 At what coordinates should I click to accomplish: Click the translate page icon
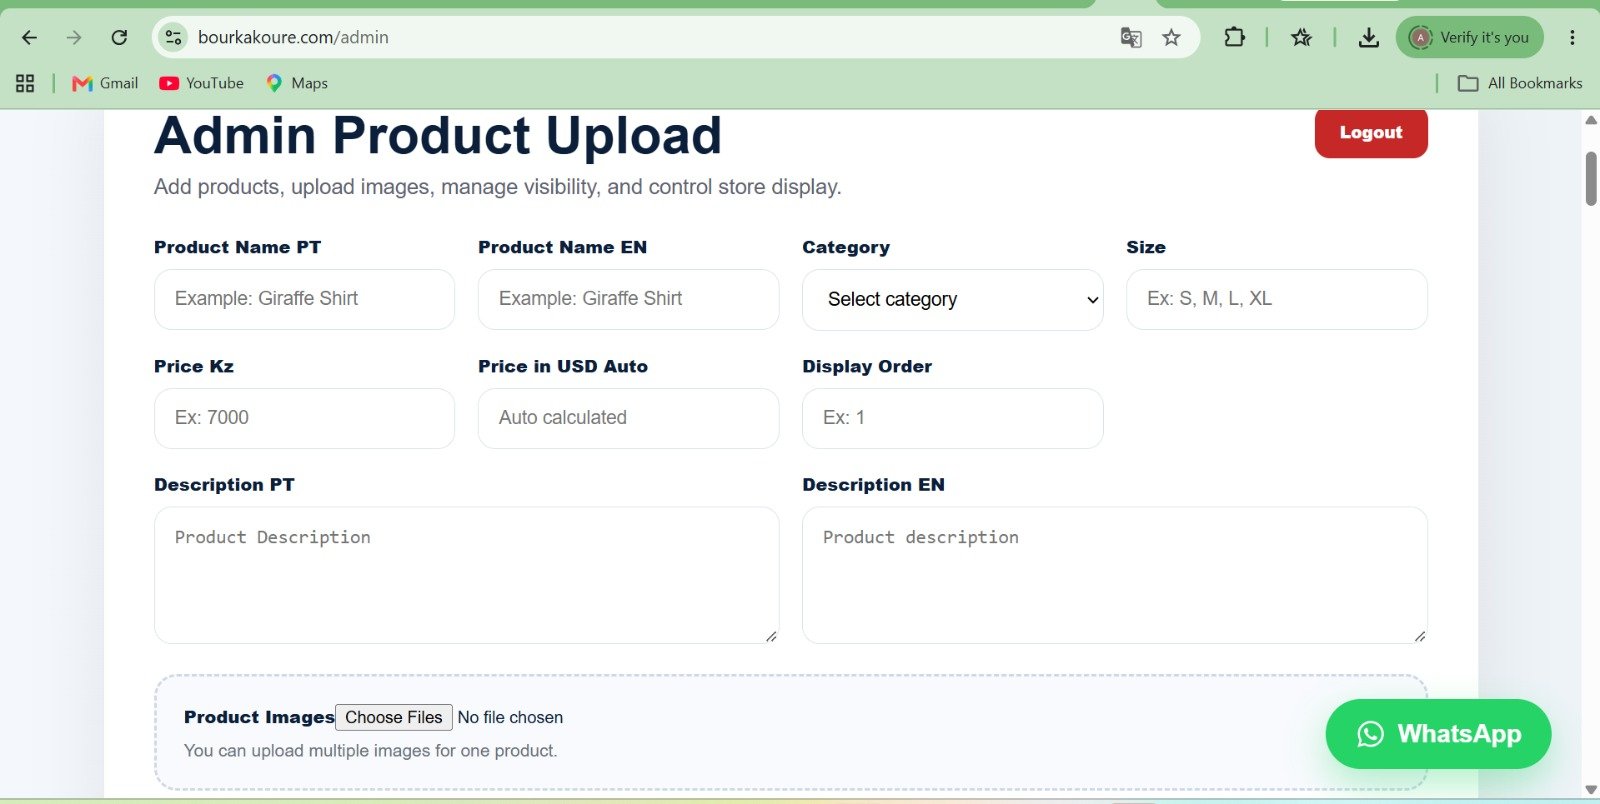(x=1131, y=38)
